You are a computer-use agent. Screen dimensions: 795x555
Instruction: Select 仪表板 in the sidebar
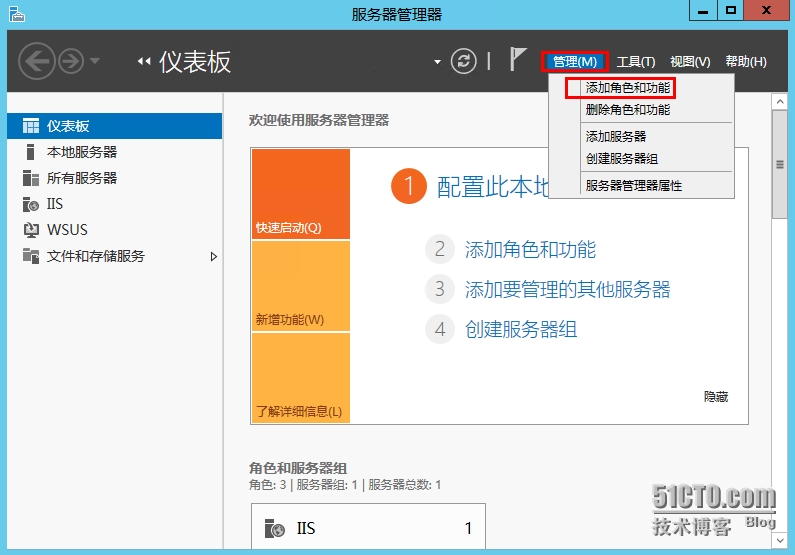pos(115,126)
